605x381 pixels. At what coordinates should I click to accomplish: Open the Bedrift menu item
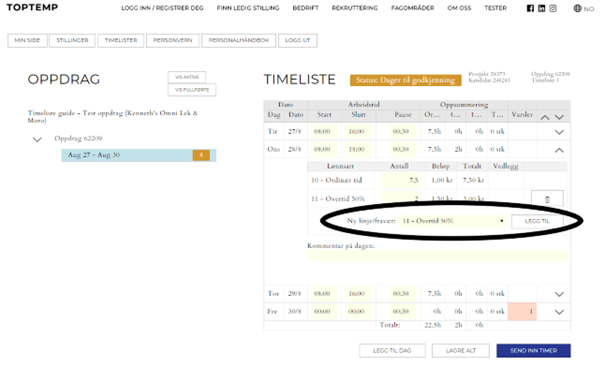point(306,8)
